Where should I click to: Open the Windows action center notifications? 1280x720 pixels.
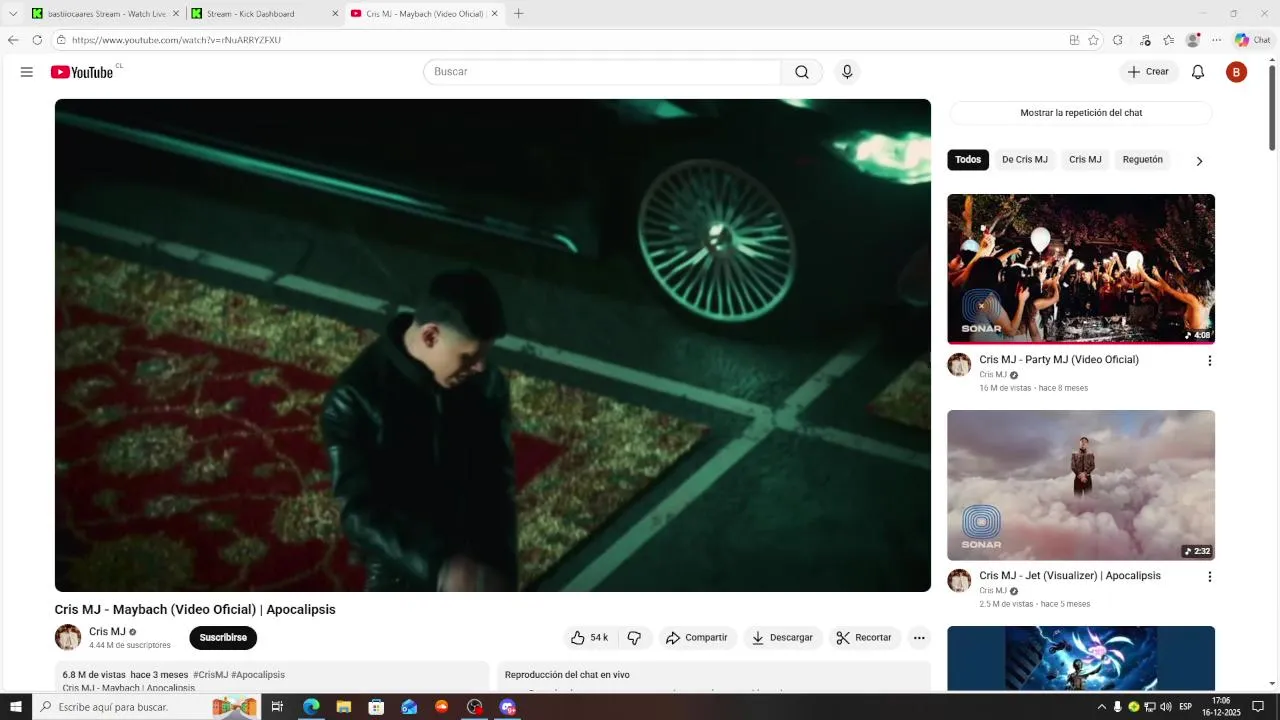[1259, 707]
